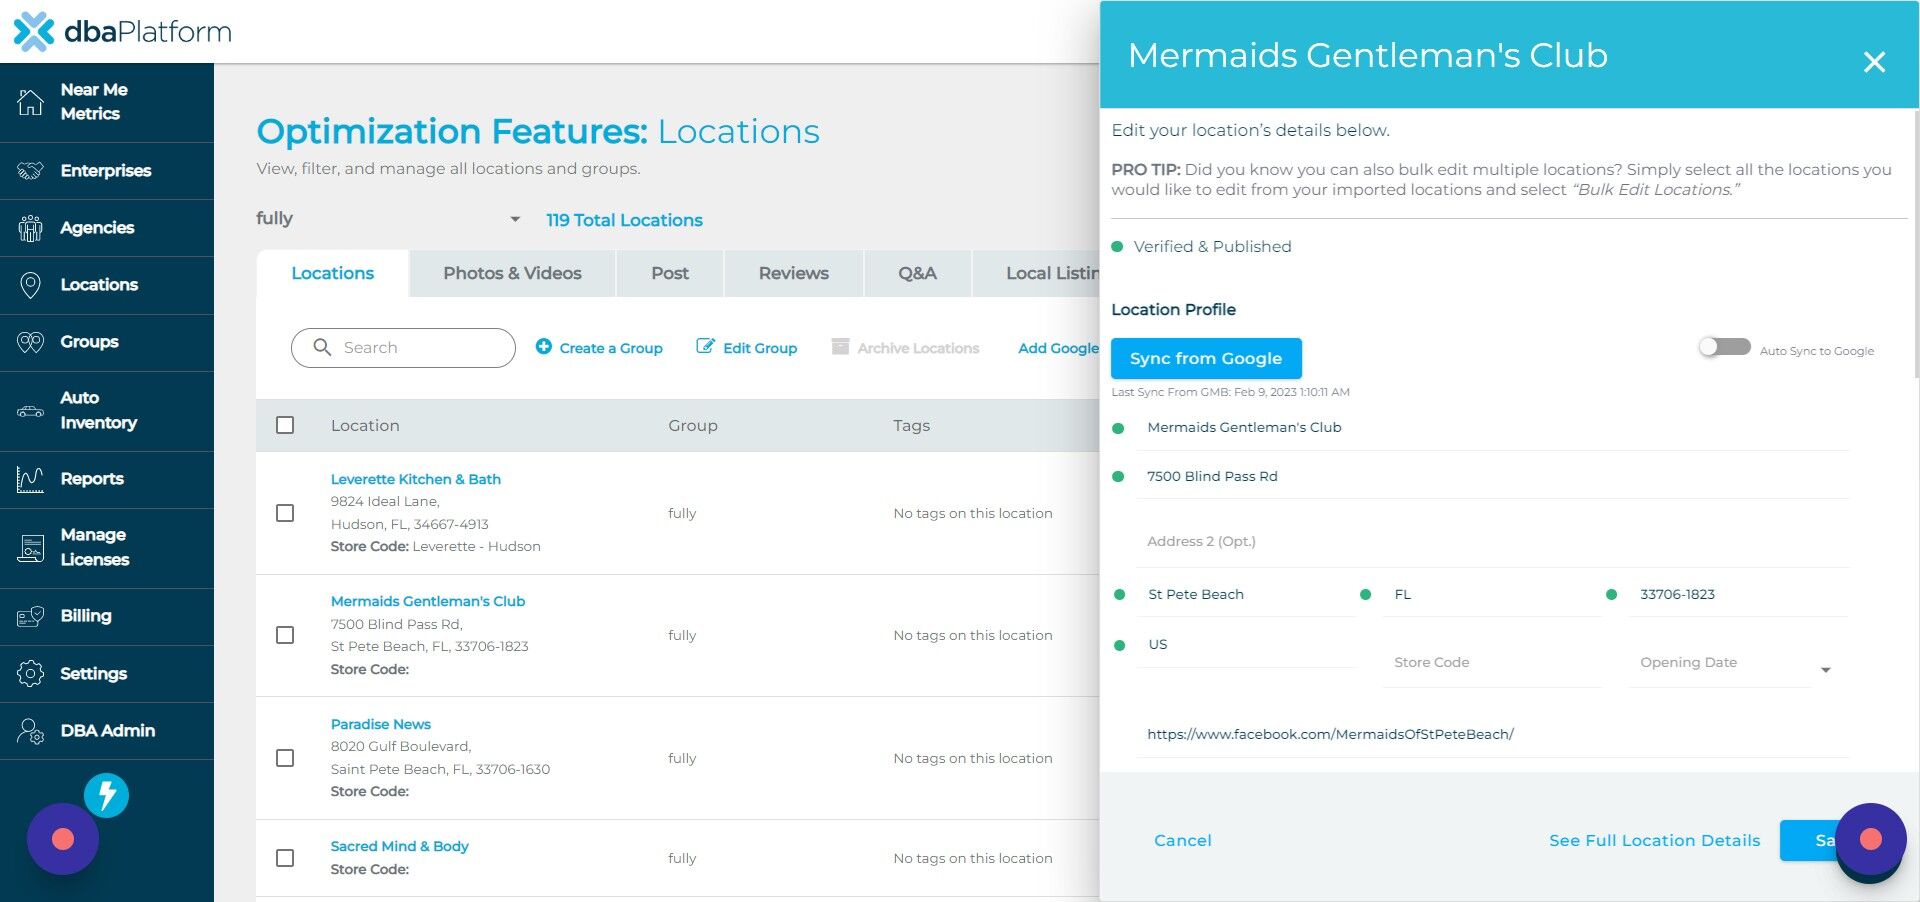Click the 33706-1823 zip field
This screenshot has height=902, width=1920.
coord(1738,595)
